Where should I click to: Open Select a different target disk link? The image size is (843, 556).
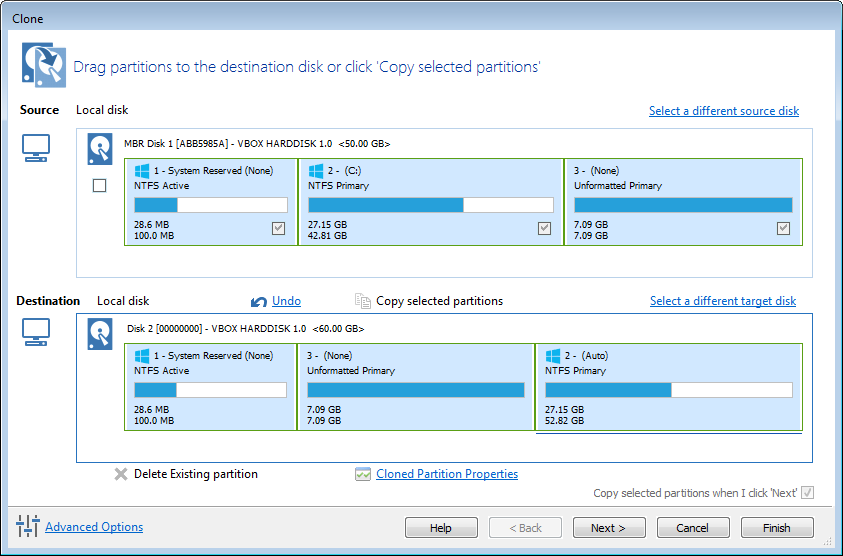pyautogui.click(x=723, y=301)
